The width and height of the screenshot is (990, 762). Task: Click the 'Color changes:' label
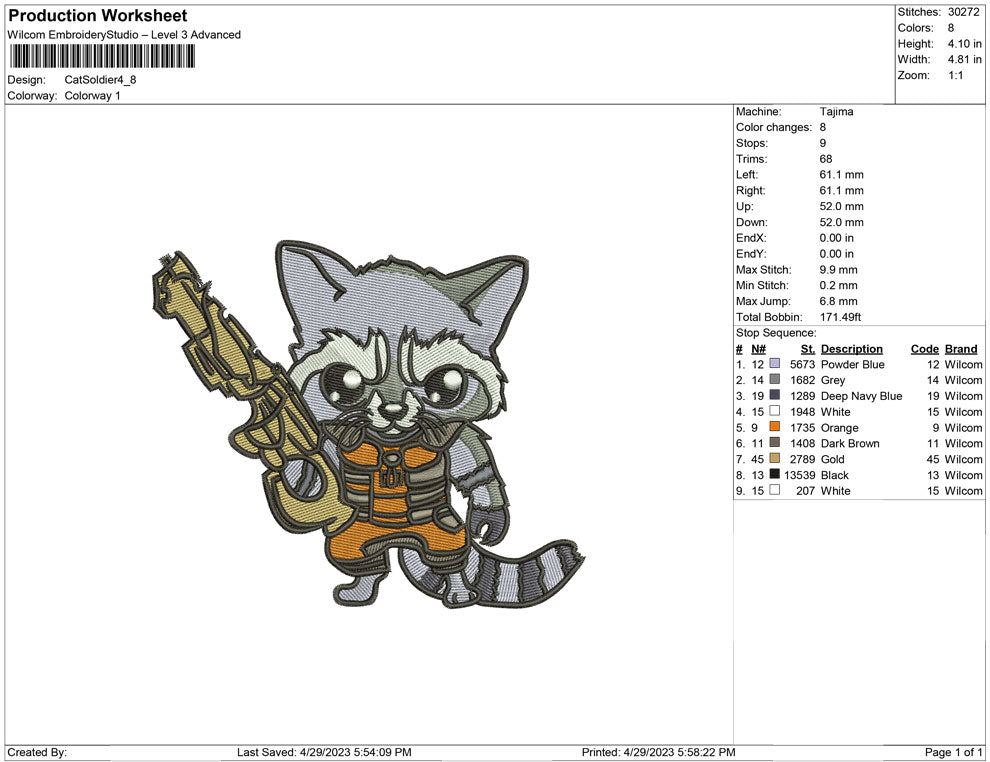[774, 128]
